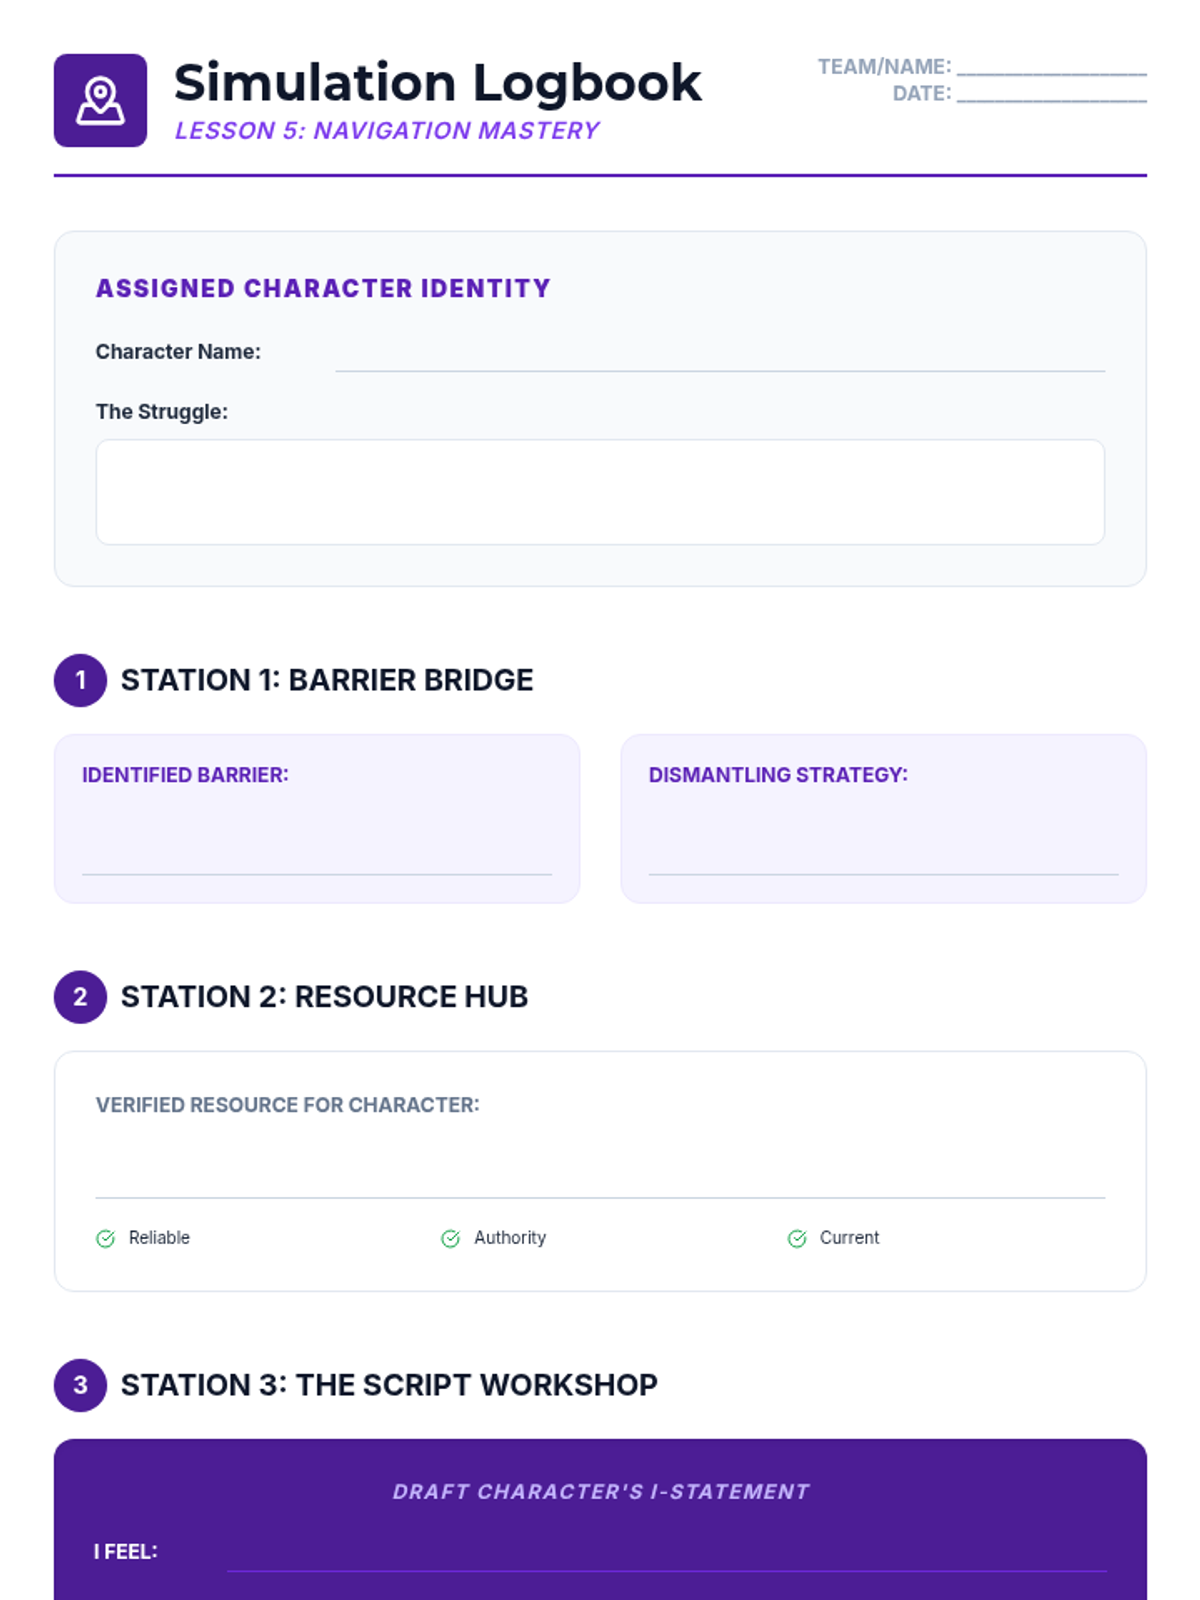1200x1600 pixels.
Task: Check the Reliable checkmark icon
Action: pos(105,1239)
